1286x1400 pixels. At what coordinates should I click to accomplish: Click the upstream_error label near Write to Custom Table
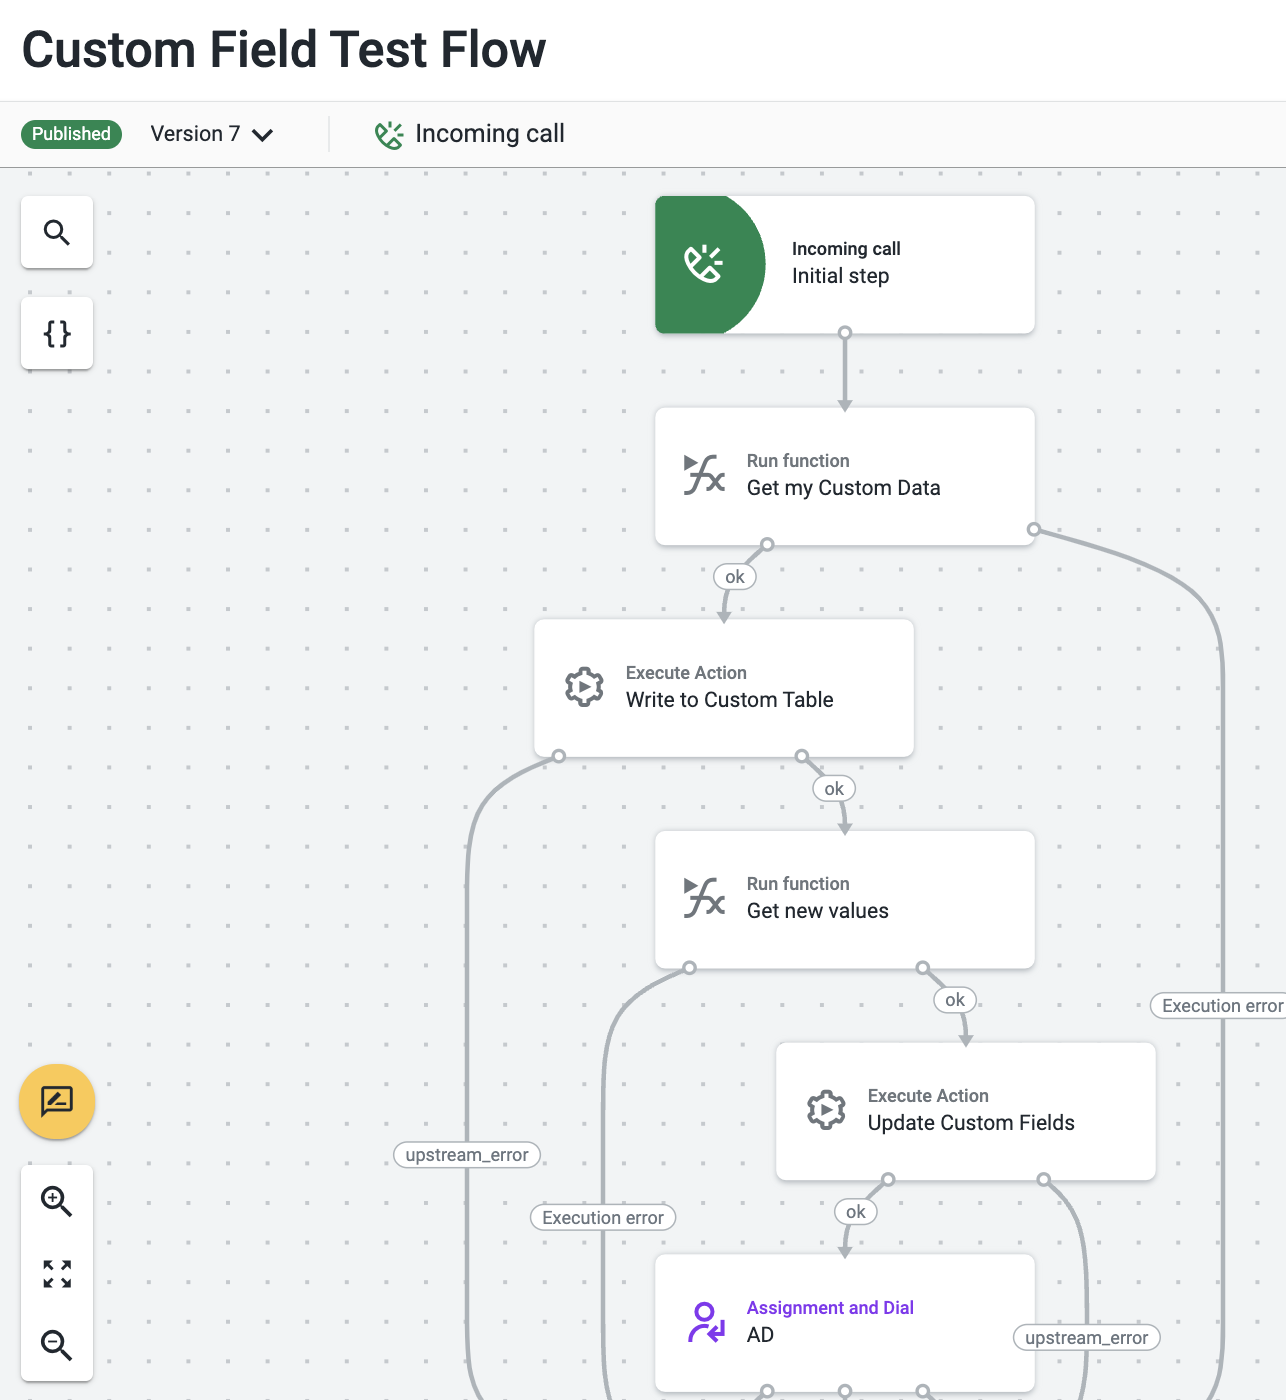pyautogui.click(x=467, y=1155)
